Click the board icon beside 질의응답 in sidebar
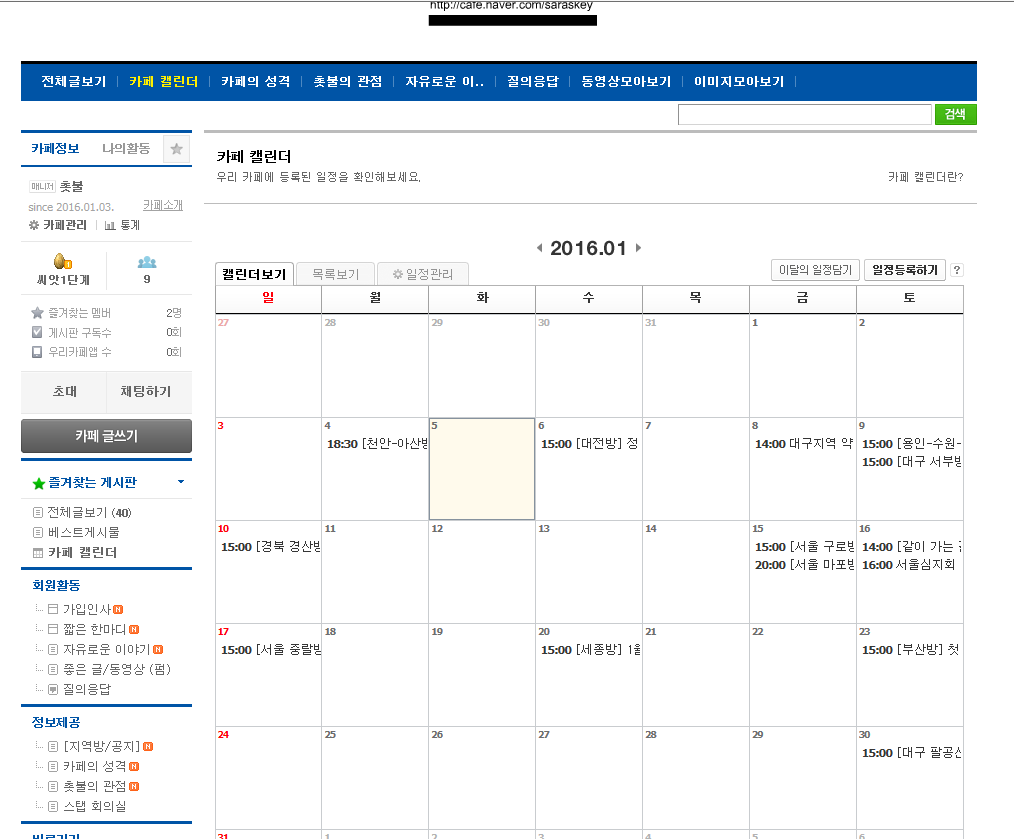The height and width of the screenshot is (839, 1014). (x=53, y=690)
